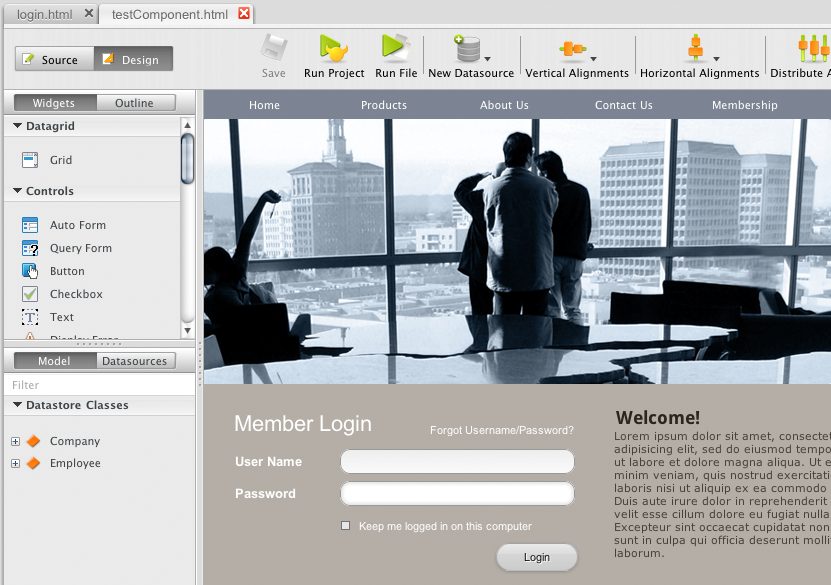The image size is (831, 585).
Task: Click the New Datasource icon
Action: pyautogui.click(x=467, y=48)
